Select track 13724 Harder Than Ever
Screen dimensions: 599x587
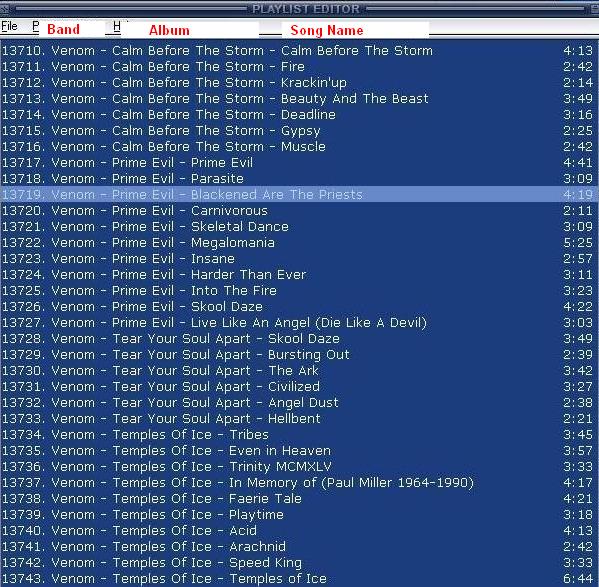[x=299, y=275]
